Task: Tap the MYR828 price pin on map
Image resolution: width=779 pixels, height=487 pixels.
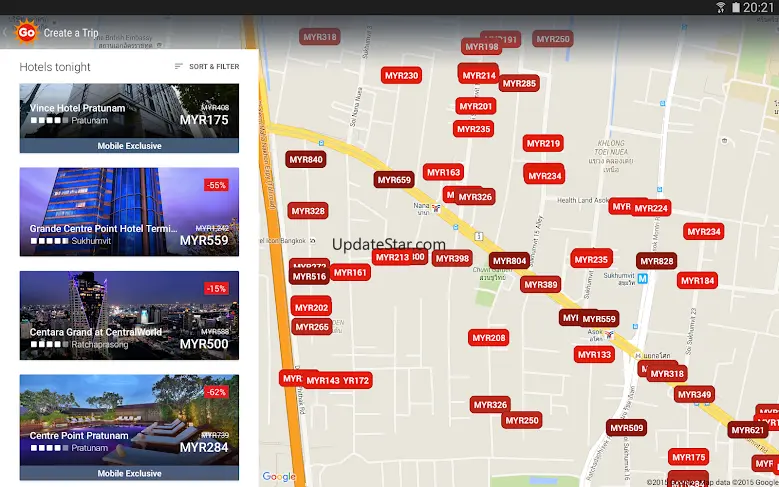Action: [656, 261]
